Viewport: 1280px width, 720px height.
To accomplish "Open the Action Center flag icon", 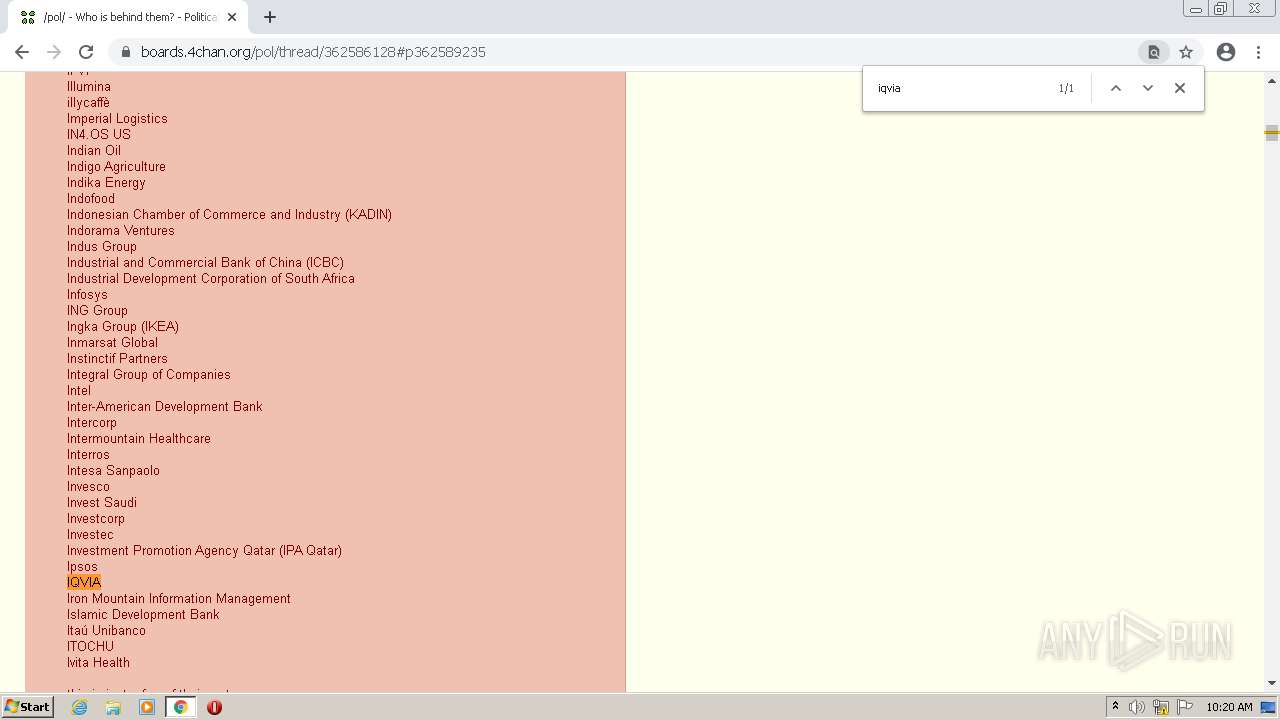I will 1184,707.
